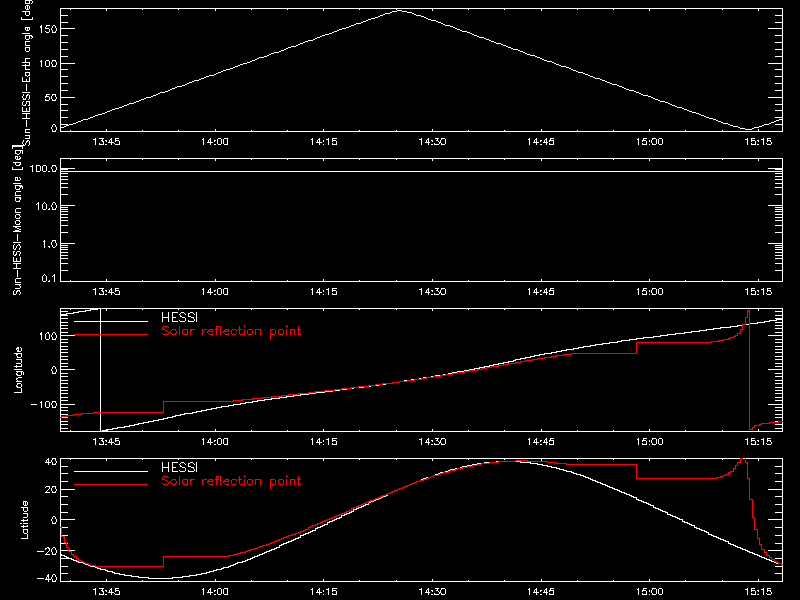800x600 pixels.
Task: Click 15:00 time label under Latitude plot
Action: tap(649, 592)
